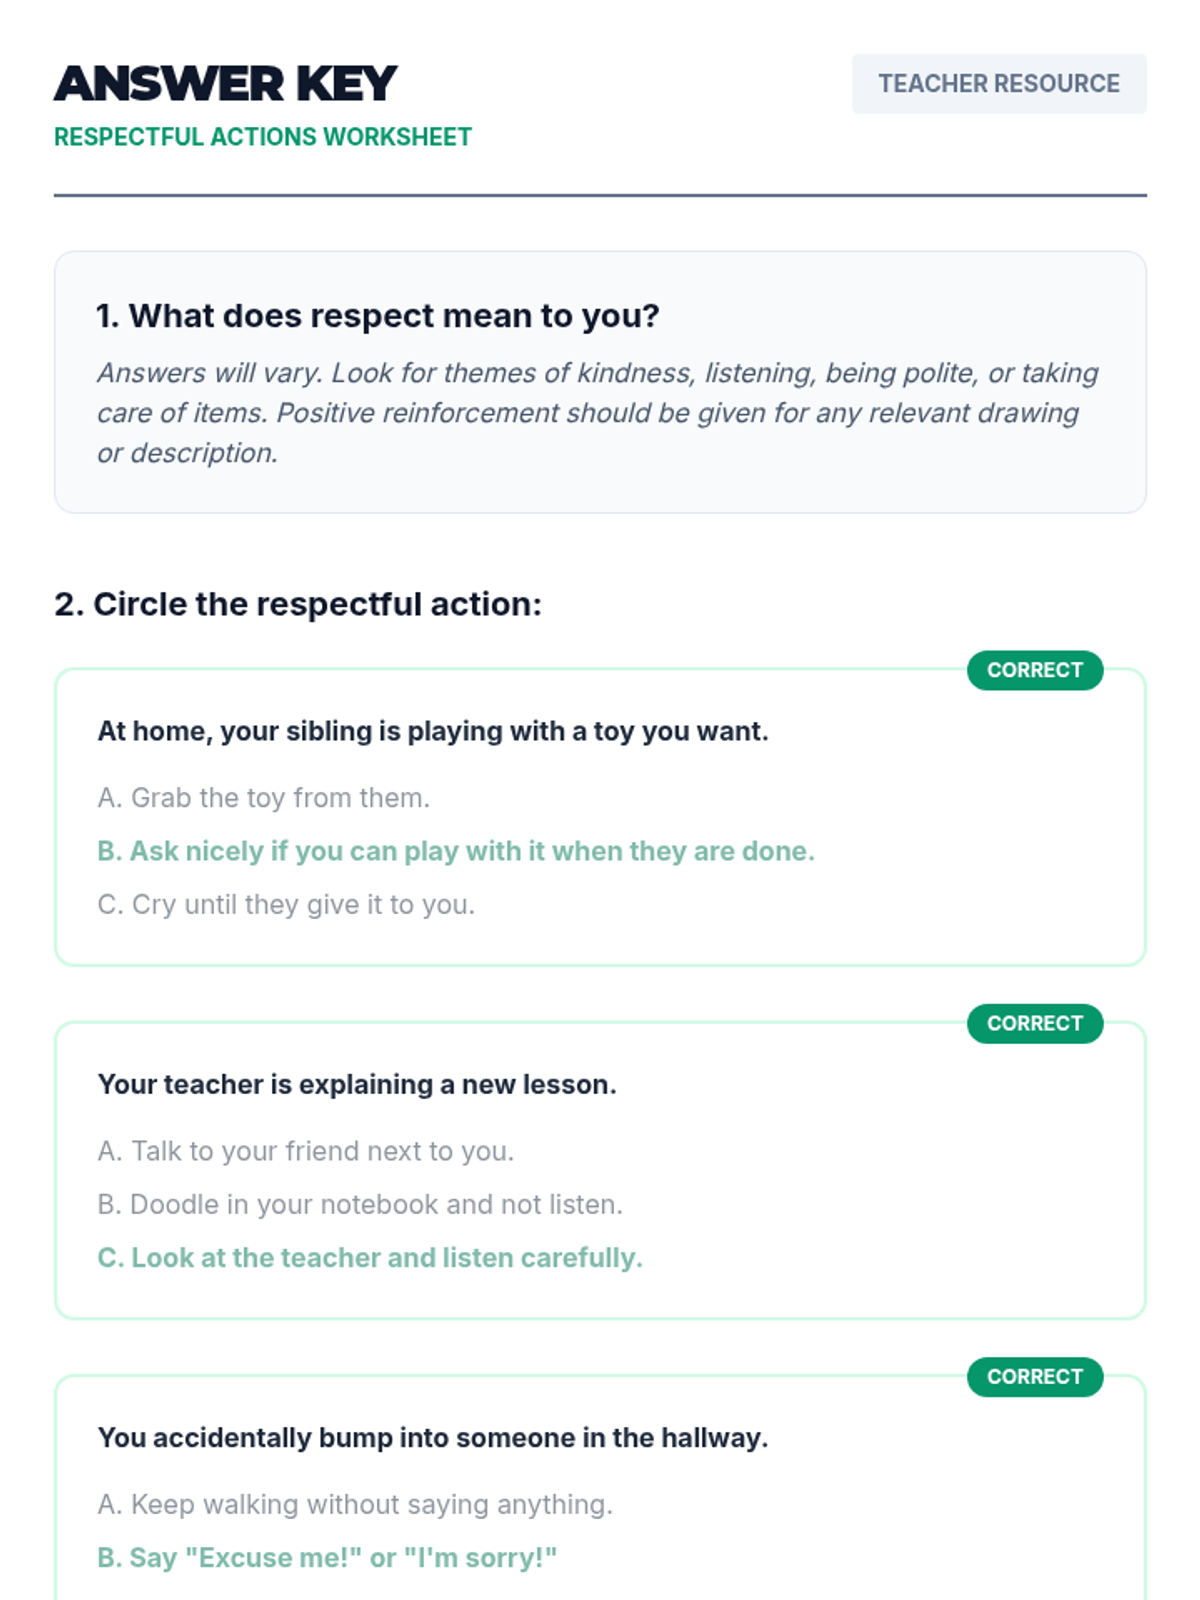Choose 'Look at the teacher and listen carefully'
This screenshot has width=1200, height=1600.
pos(370,1257)
